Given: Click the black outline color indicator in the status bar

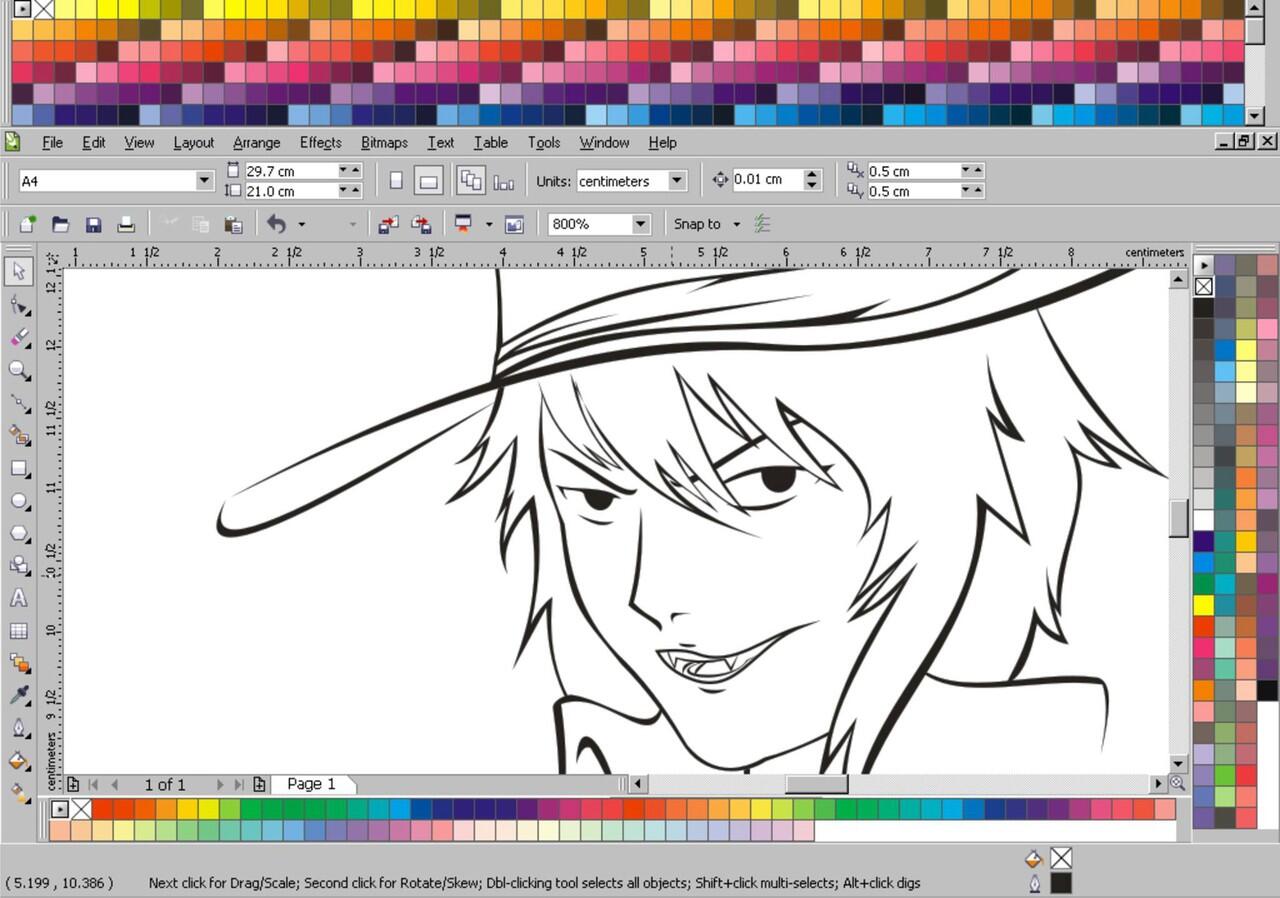Looking at the screenshot, I should (x=1061, y=882).
